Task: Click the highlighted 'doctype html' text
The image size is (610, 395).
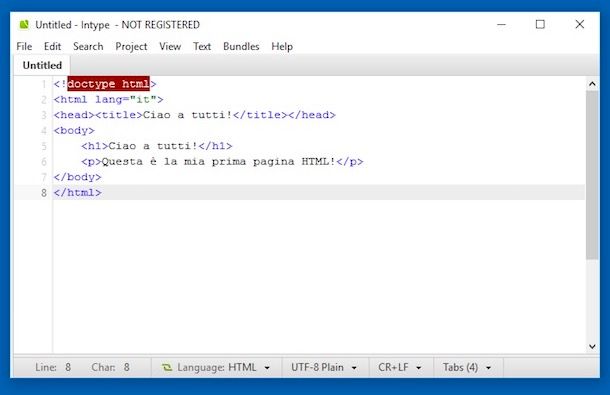Action: (x=109, y=84)
